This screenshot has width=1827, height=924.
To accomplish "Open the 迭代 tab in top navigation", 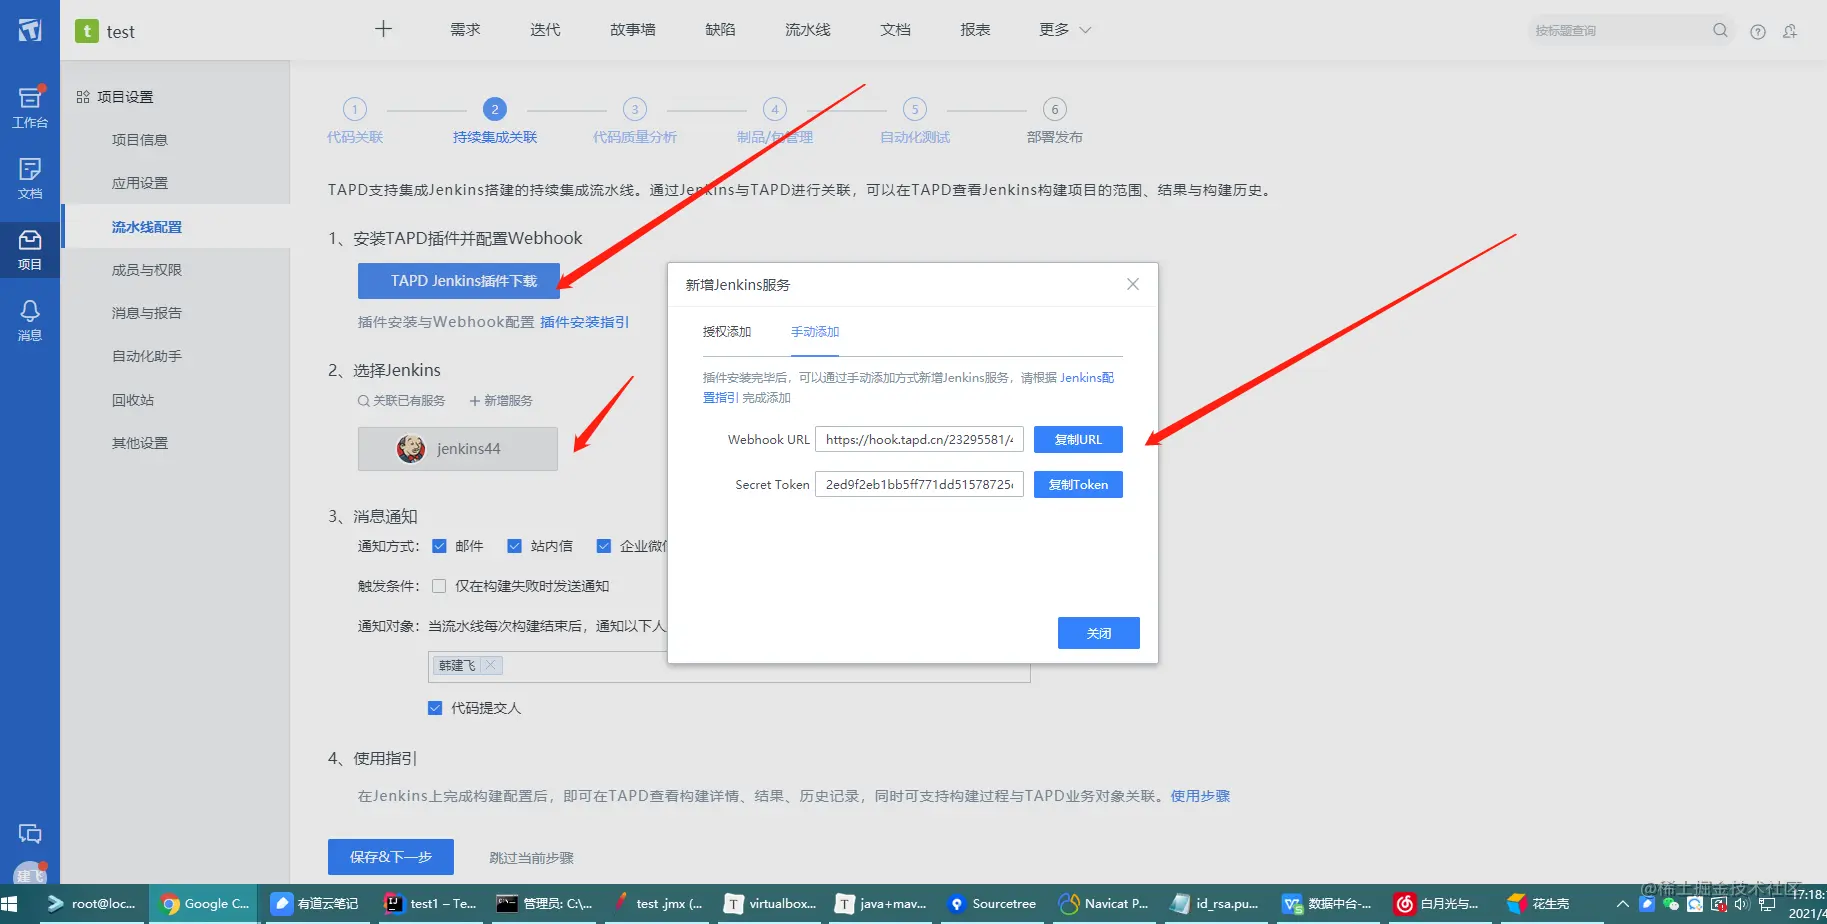I will (545, 30).
